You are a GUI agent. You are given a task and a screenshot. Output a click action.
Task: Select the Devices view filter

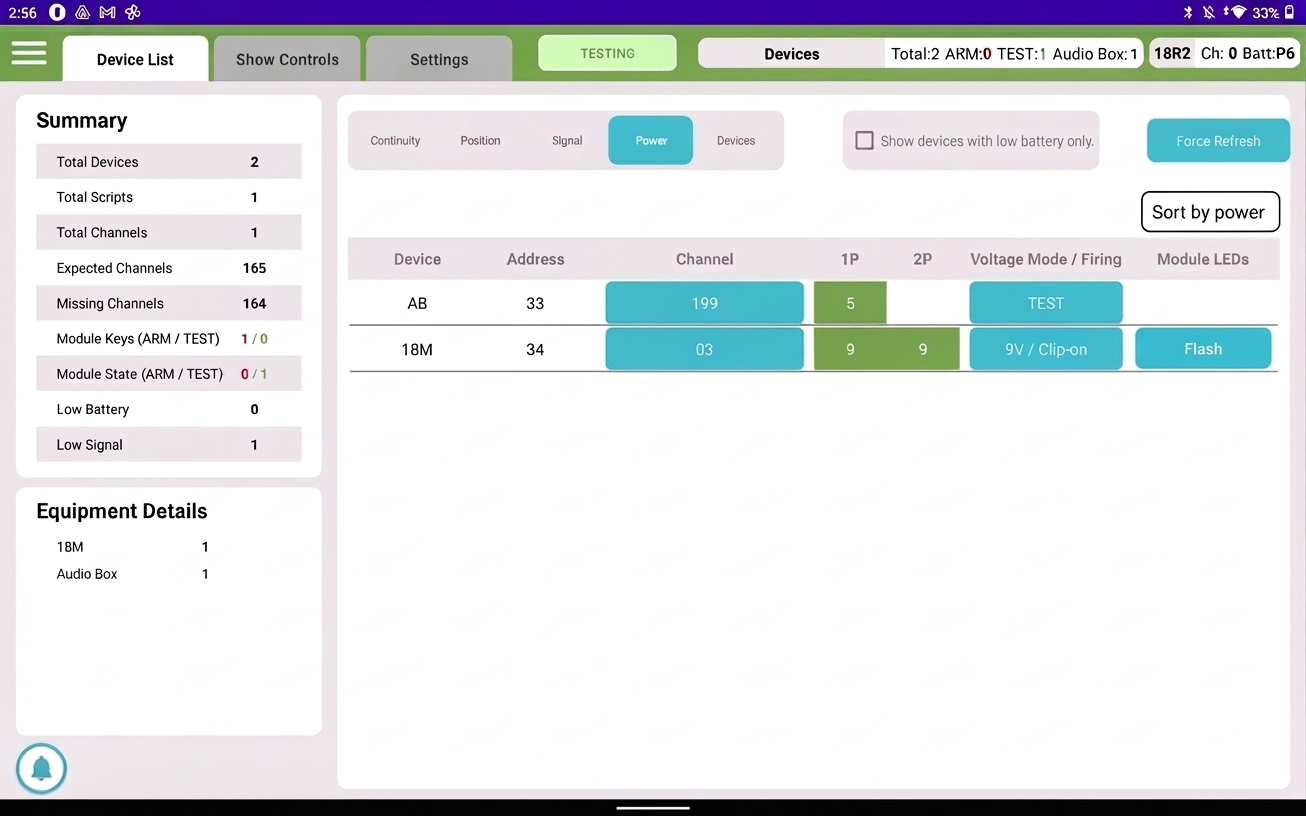coord(735,140)
